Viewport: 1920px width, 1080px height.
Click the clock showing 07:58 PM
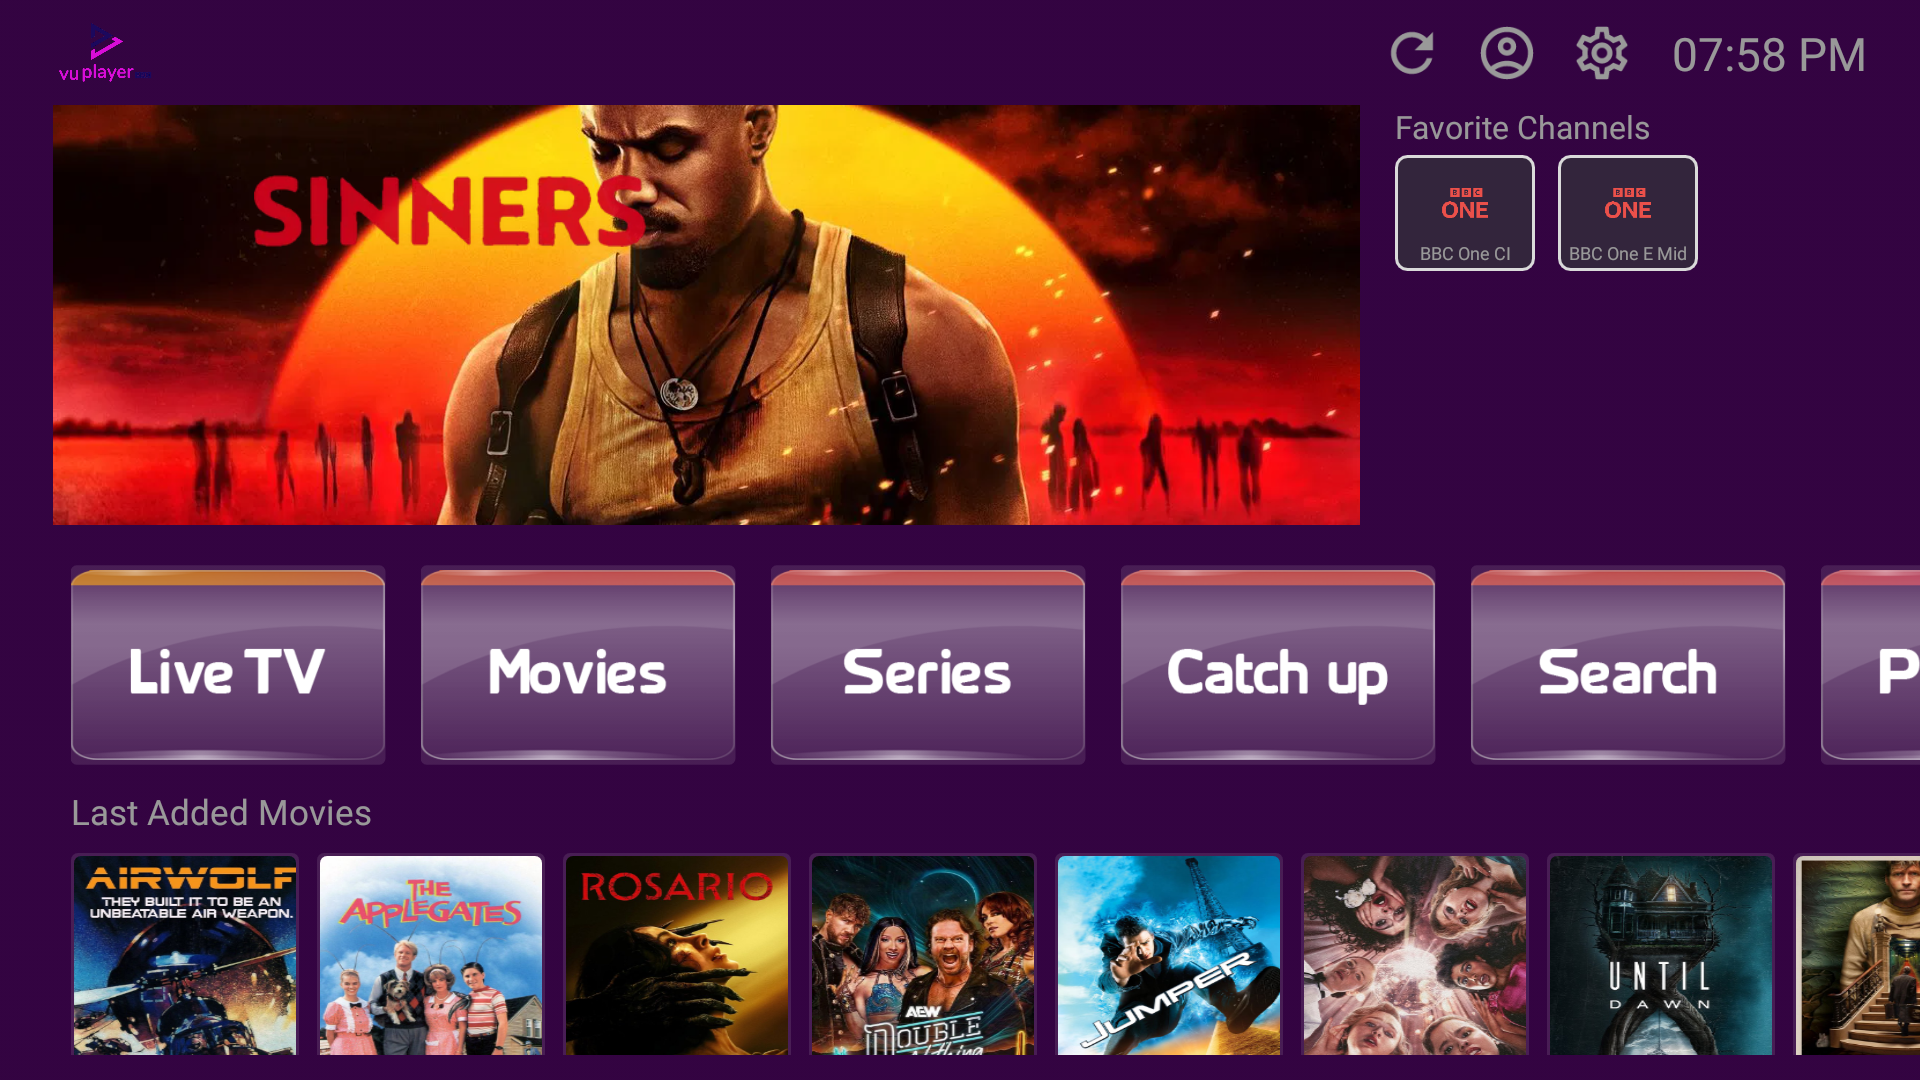coord(1768,55)
